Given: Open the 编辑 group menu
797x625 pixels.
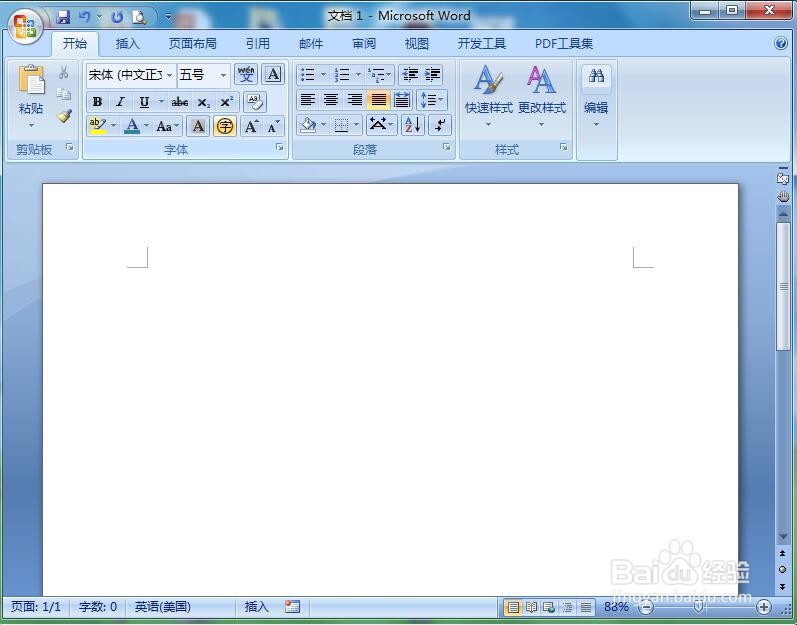Looking at the screenshot, I should (596, 97).
